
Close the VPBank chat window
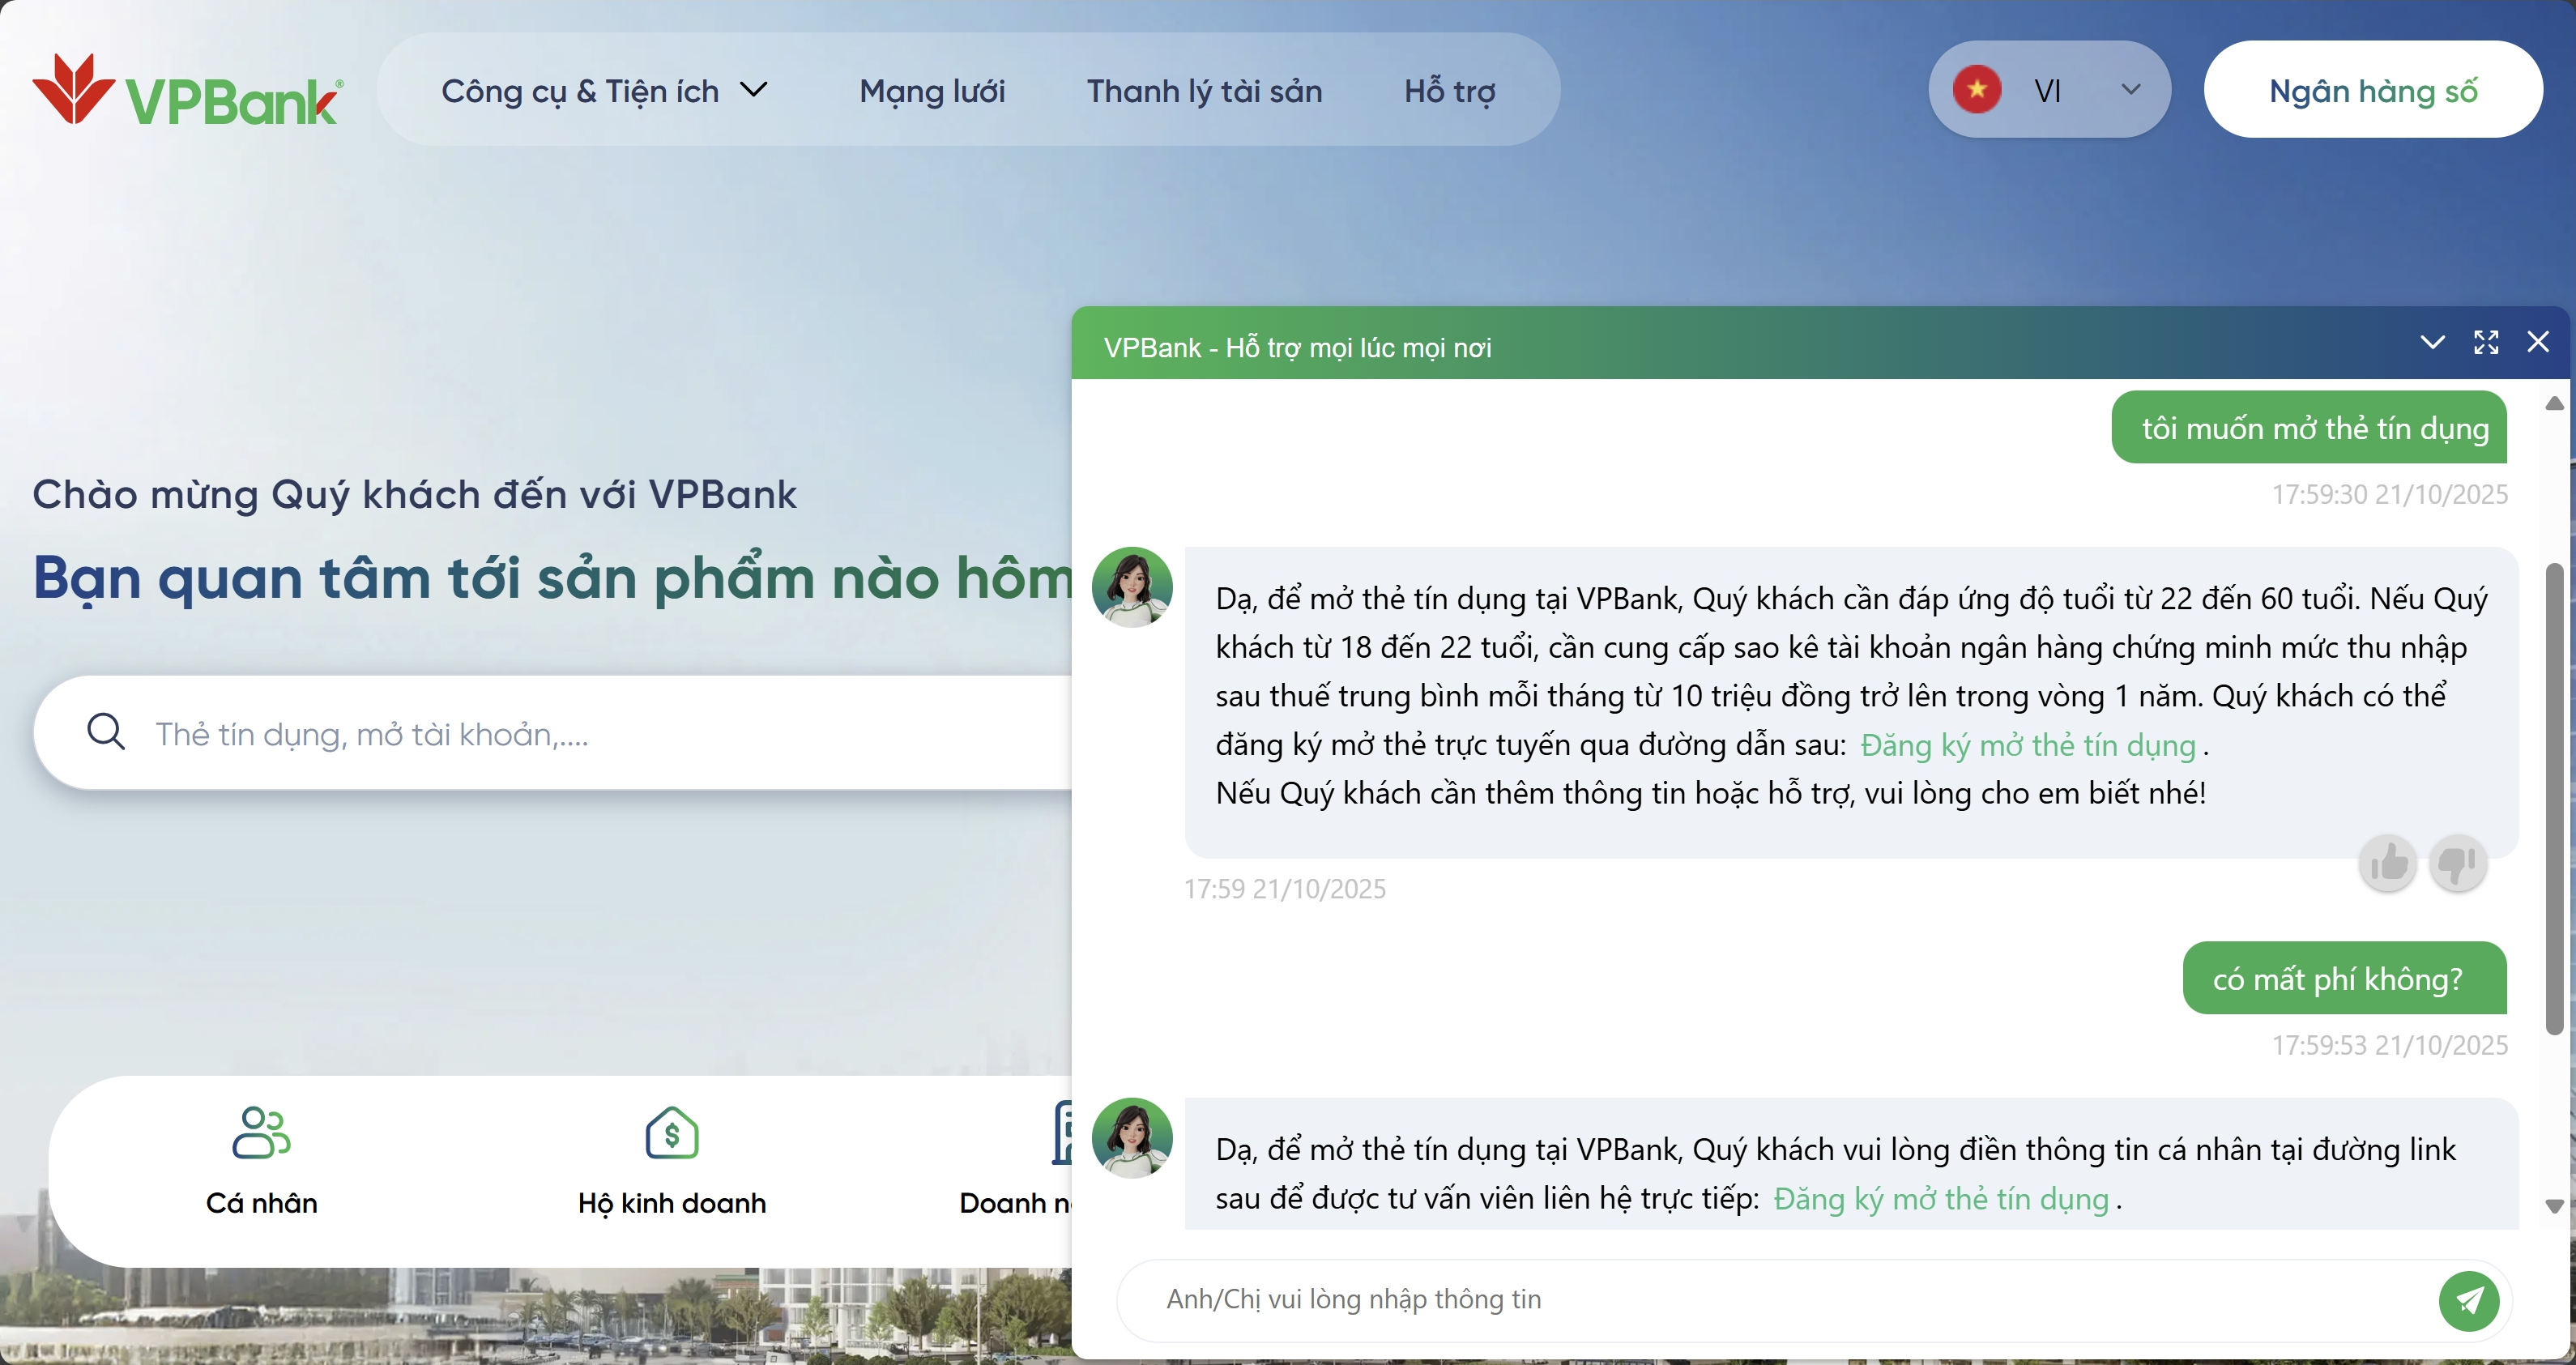click(2538, 342)
